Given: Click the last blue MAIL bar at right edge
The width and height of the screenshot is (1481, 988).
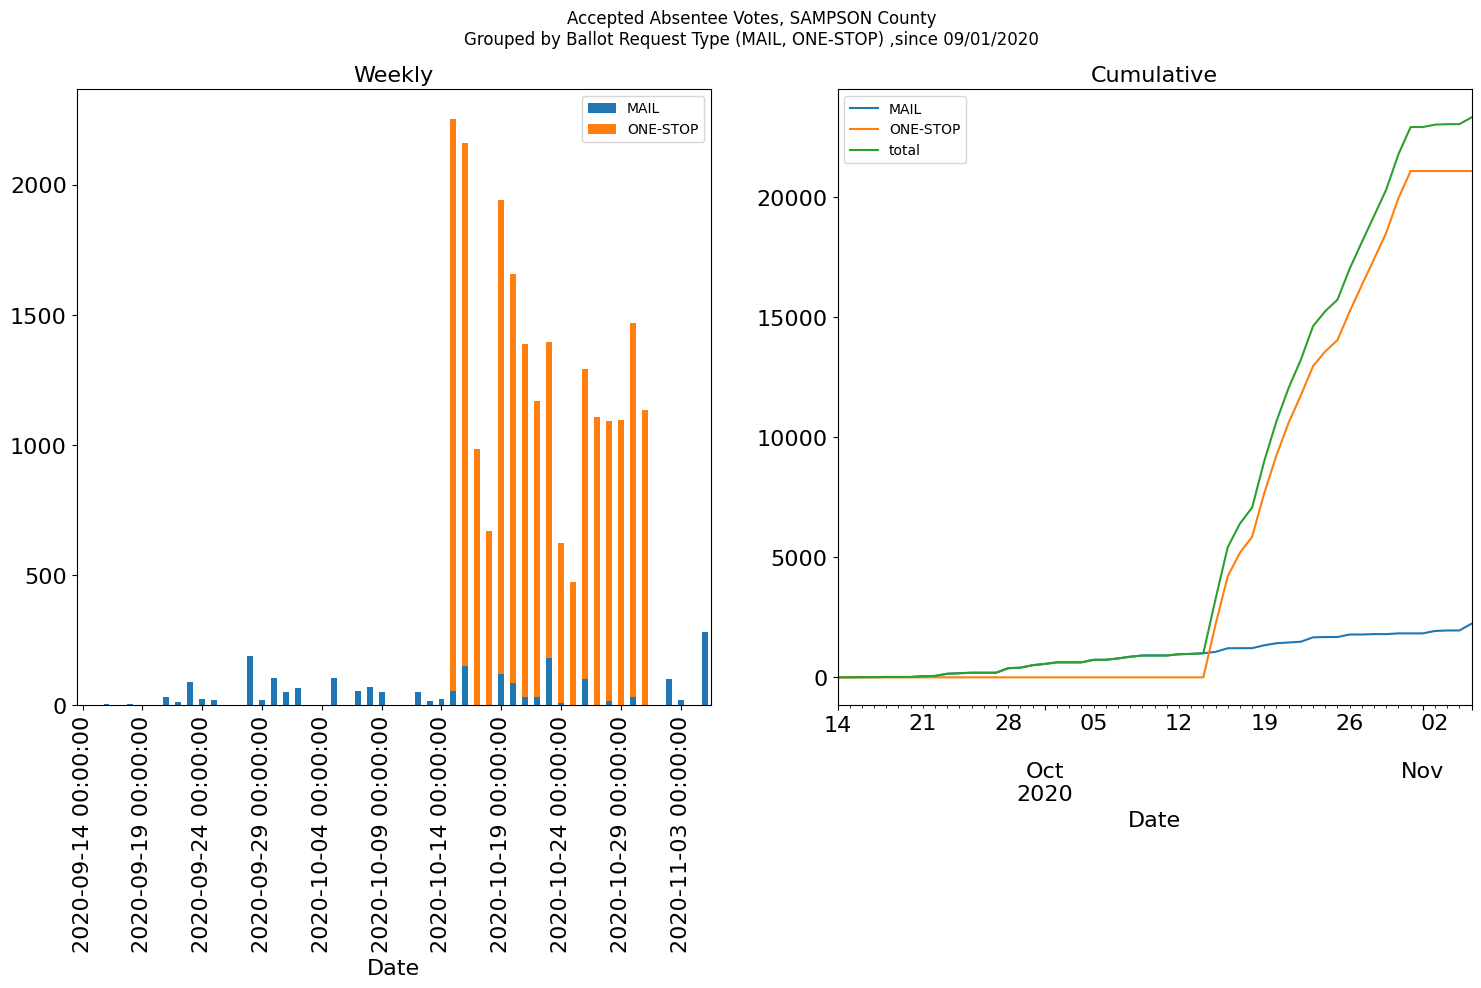Looking at the screenshot, I should tap(705, 669).
